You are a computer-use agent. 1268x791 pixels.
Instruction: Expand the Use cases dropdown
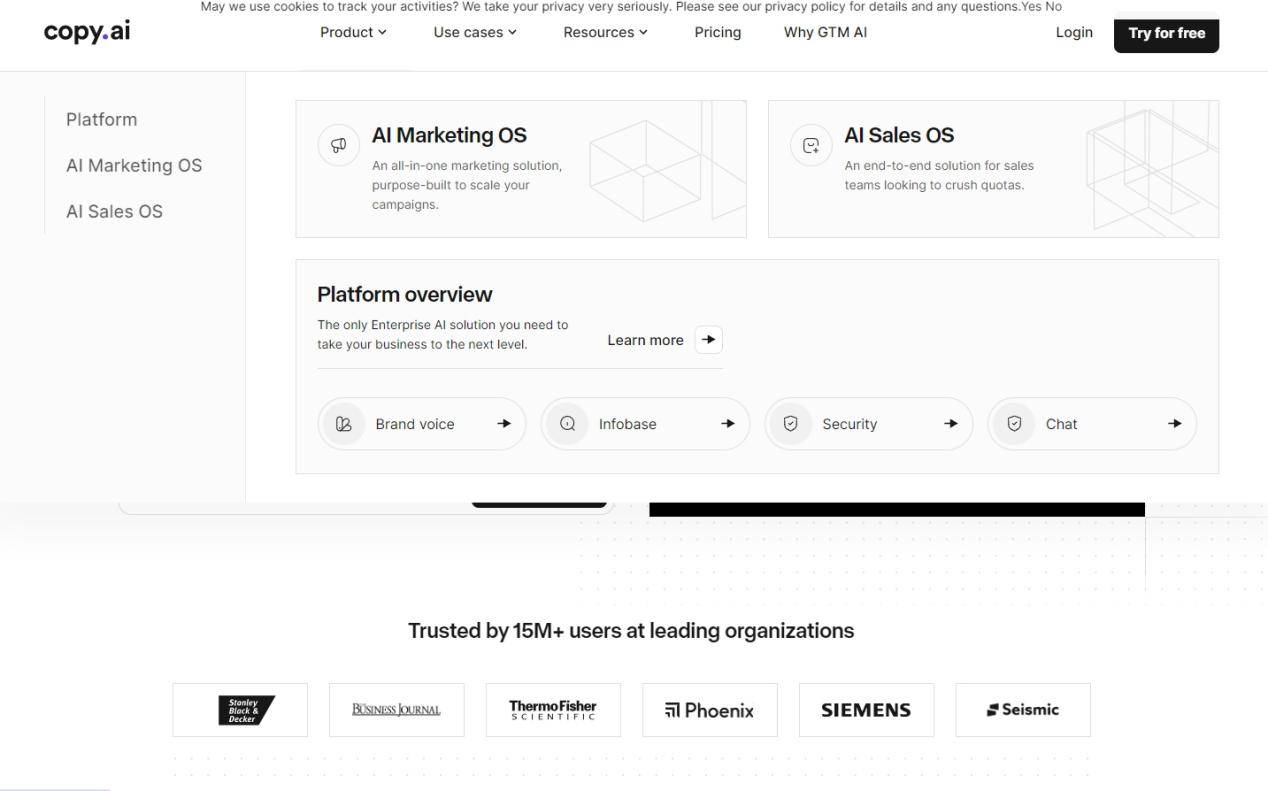click(475, 32)
